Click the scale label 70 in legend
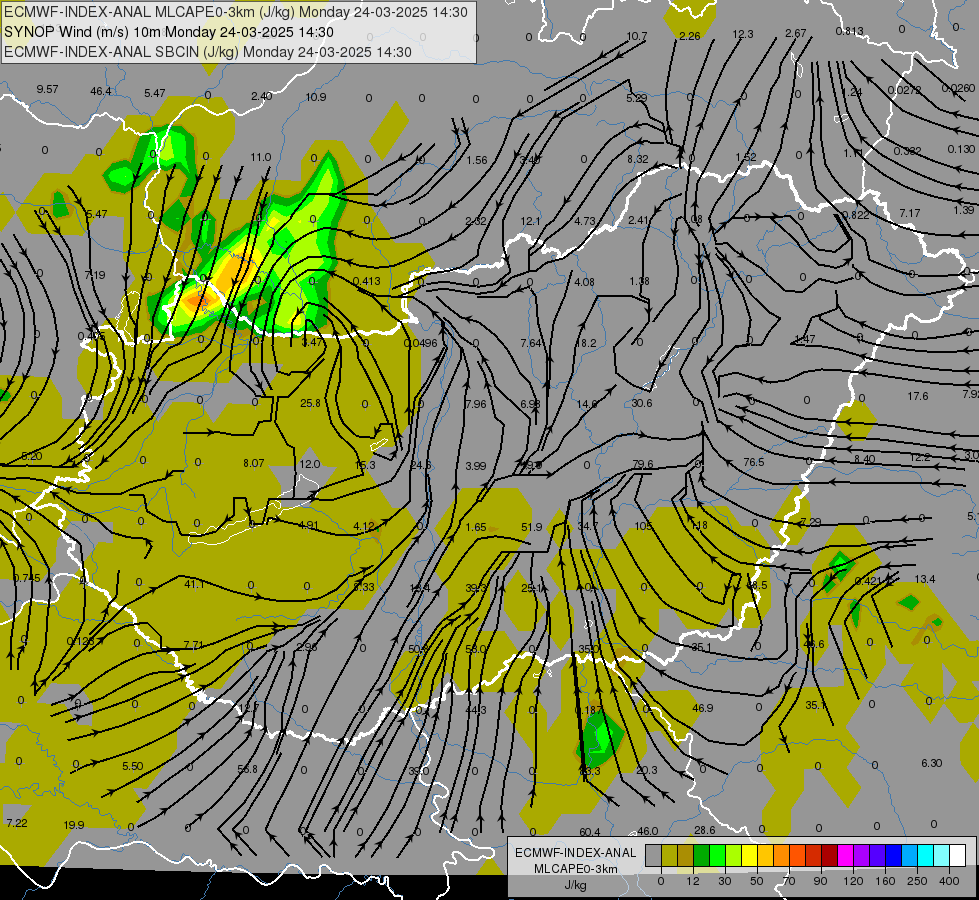The image size is (979, 900). click(x=789, y=881)
